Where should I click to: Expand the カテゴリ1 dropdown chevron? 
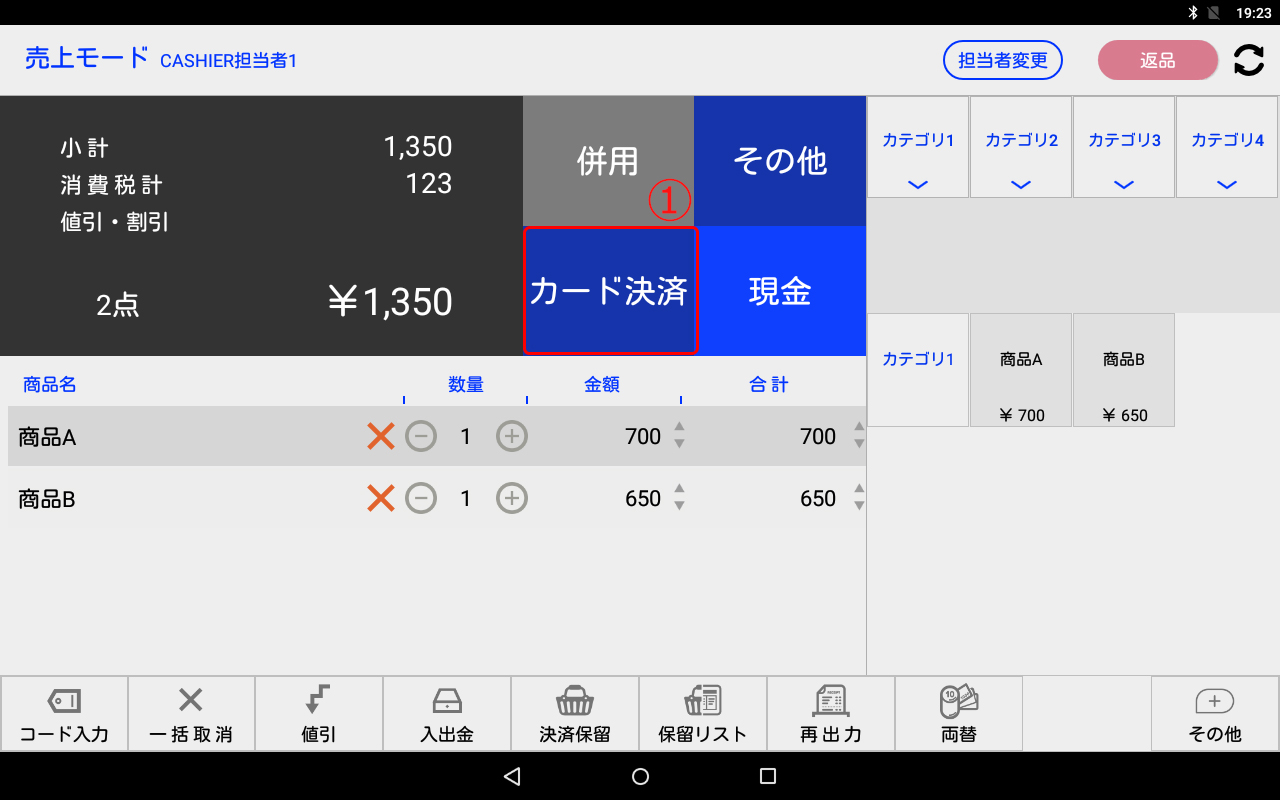(917, 184)
